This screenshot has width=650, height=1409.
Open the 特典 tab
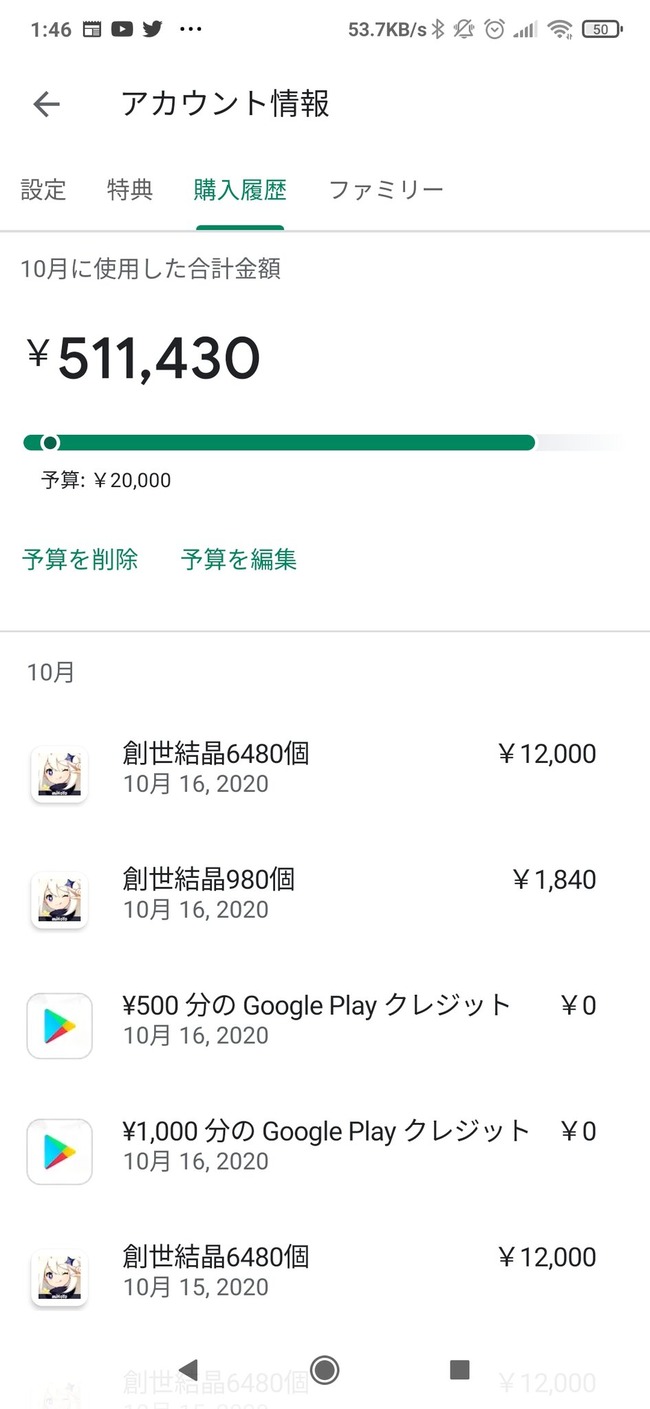pyautogui.click(x=130, y=189)
